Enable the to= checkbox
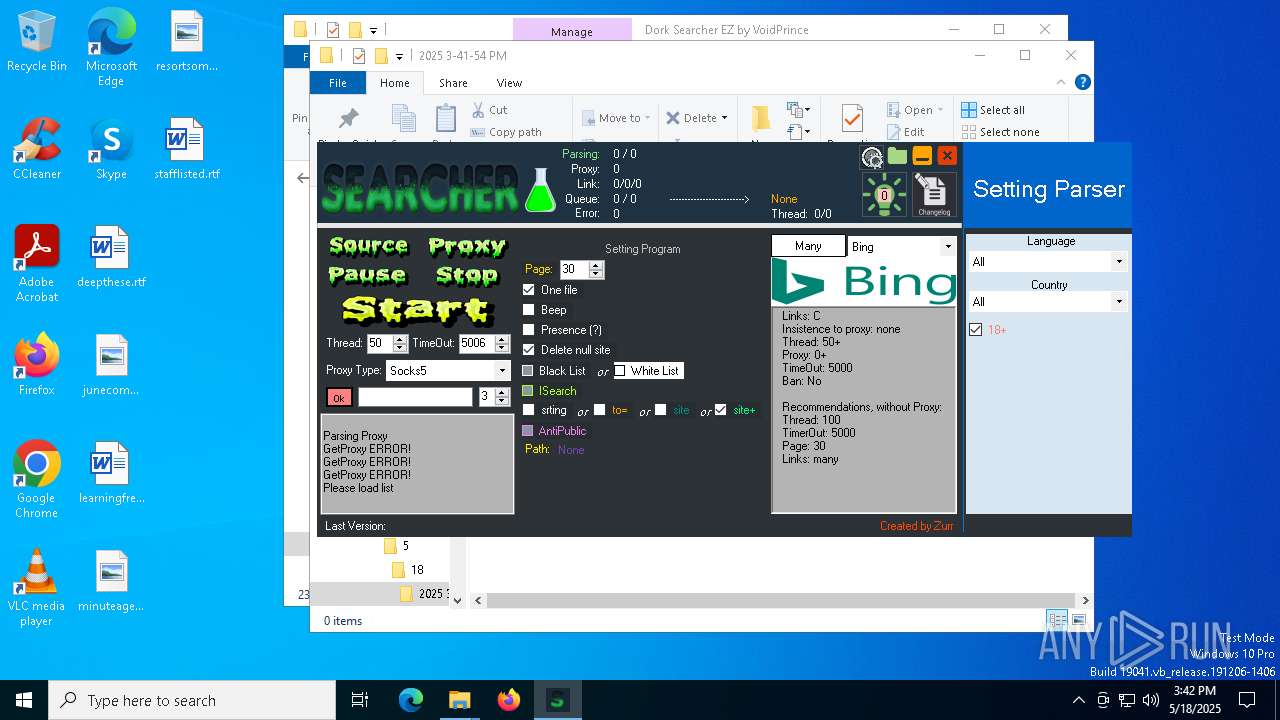Screen dimensions: 1280x720 tap(599, 410)
